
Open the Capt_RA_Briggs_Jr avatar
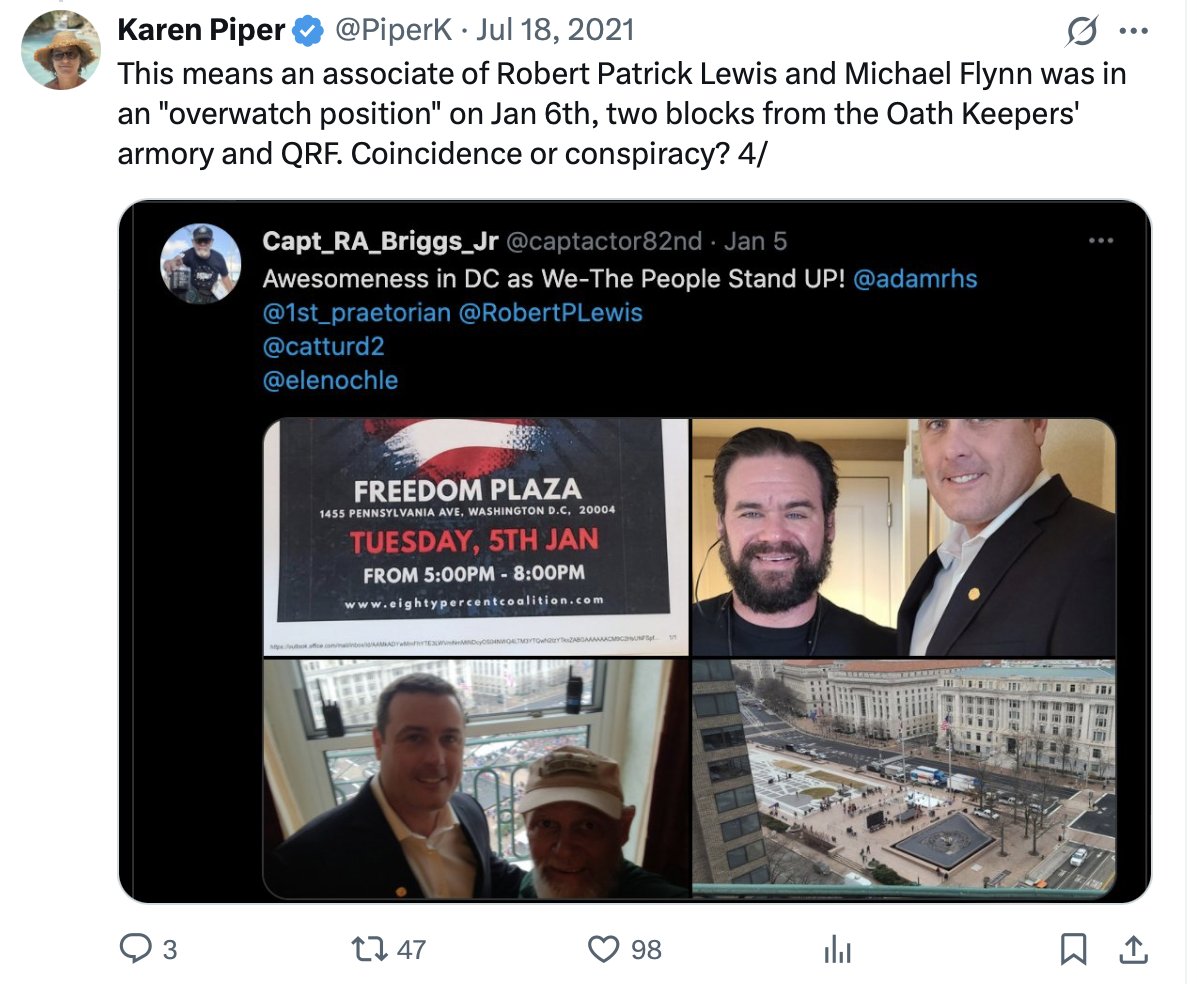201,263
